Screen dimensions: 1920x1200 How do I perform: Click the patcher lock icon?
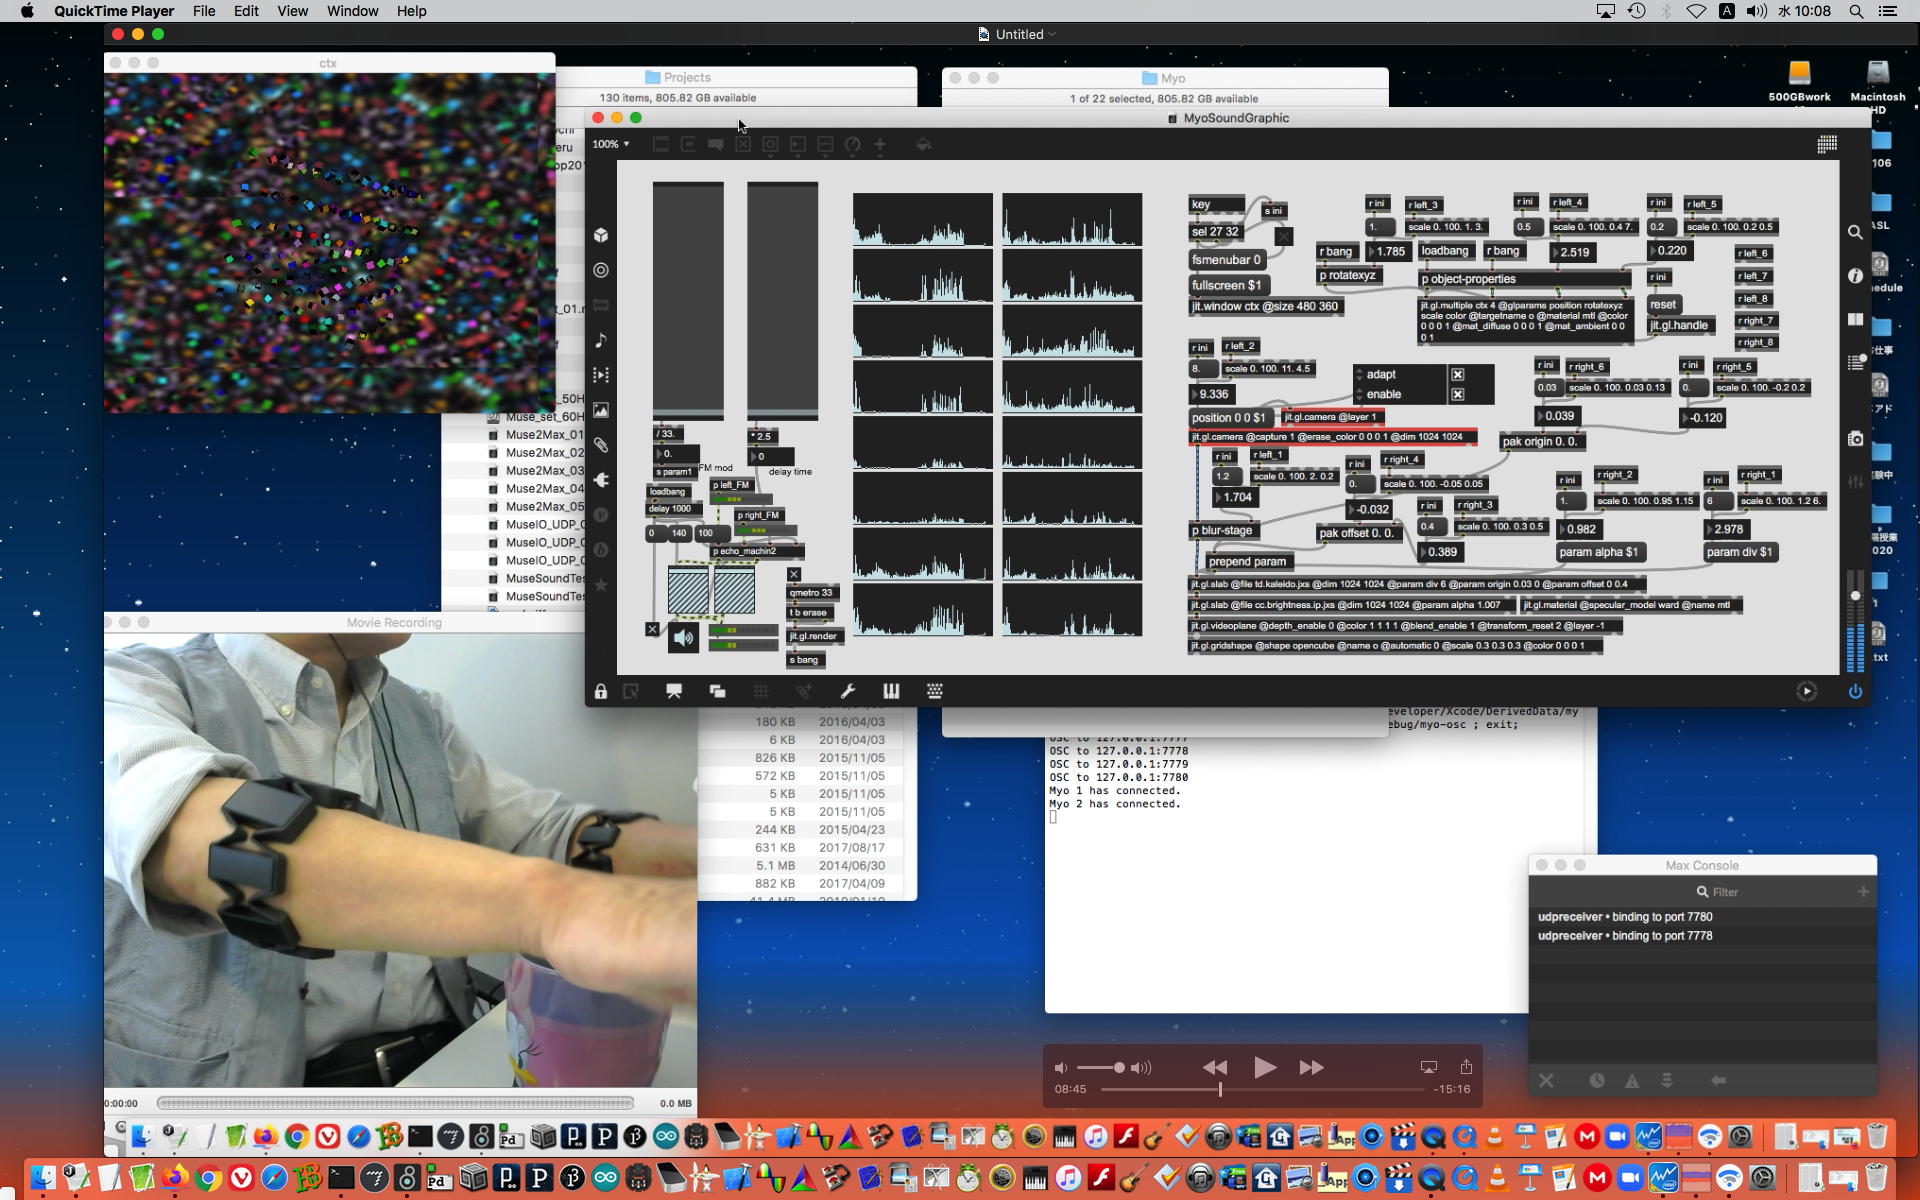pos(600,691)
